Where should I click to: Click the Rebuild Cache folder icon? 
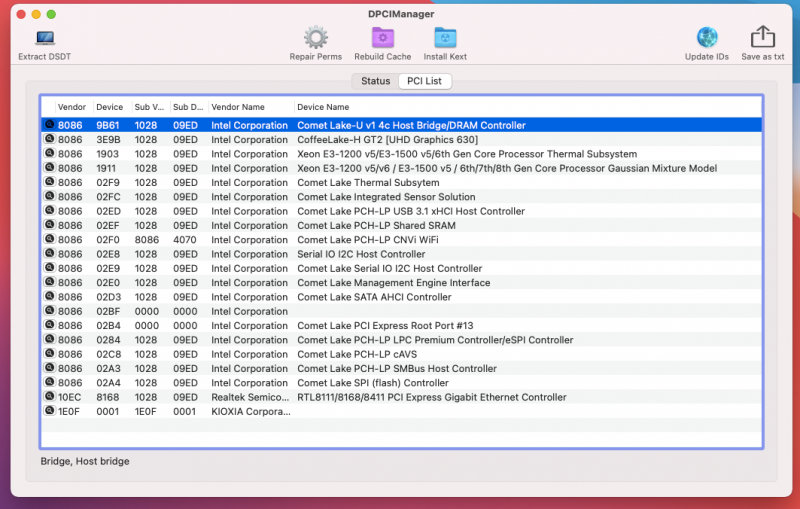[x=383, y=38]
